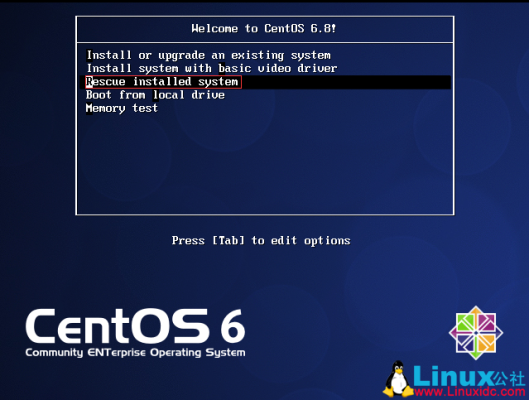529x400 pixels.
Task: Click the colorful CentOS pinwheel emblem
Action: pos(476,333)
